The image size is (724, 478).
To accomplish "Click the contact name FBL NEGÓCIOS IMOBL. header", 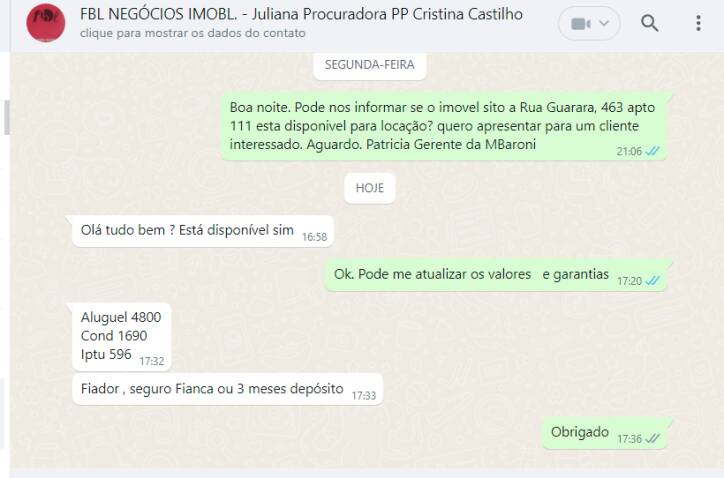I will tap(301, 14).
